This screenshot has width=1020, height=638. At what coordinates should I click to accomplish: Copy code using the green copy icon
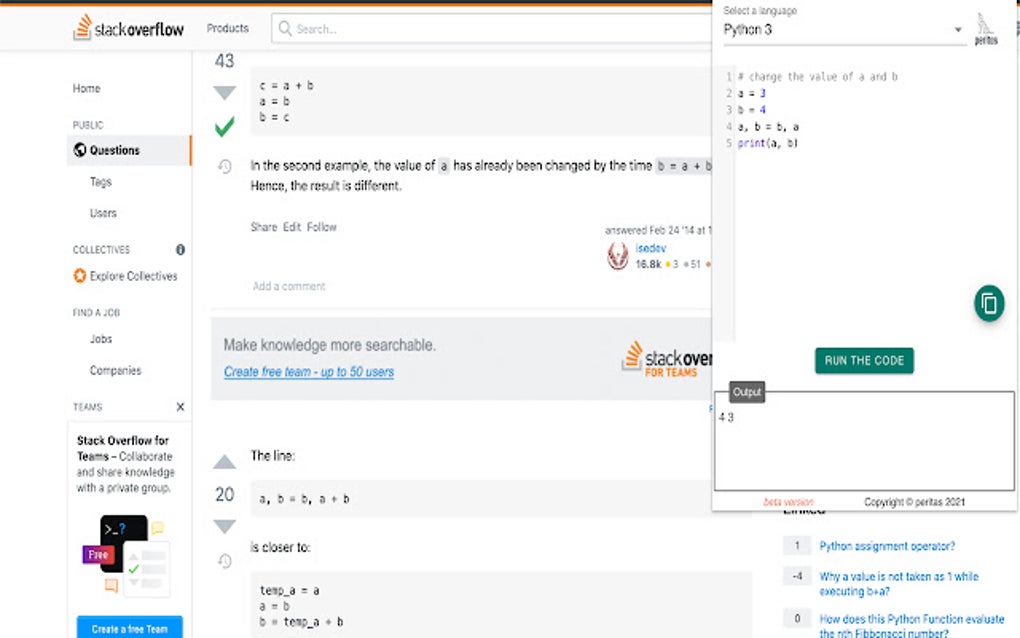988,304
